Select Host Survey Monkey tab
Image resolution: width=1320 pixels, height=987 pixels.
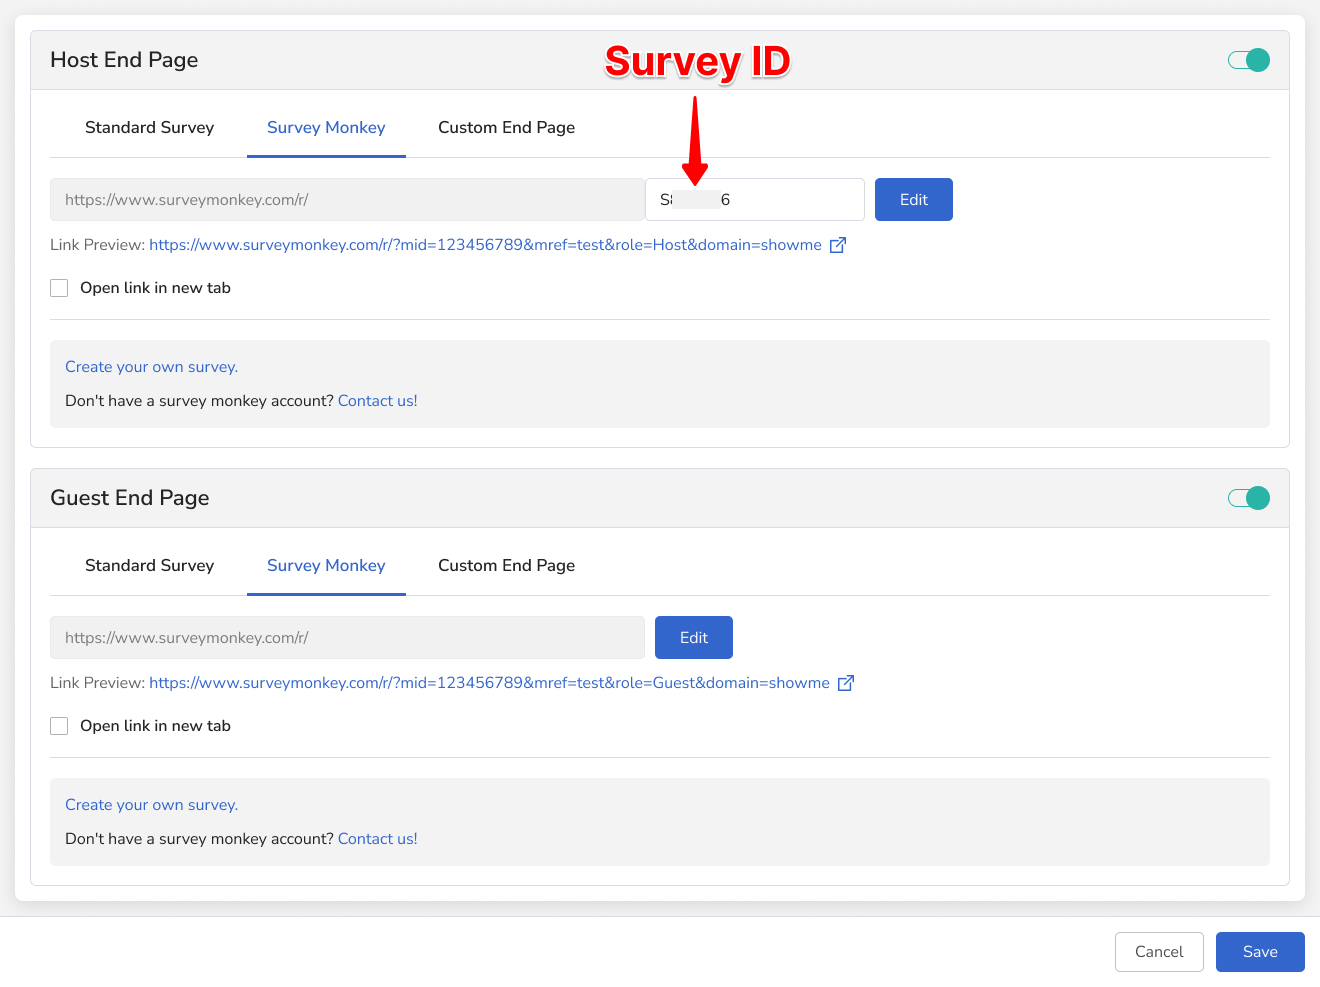tap(326, 128)
